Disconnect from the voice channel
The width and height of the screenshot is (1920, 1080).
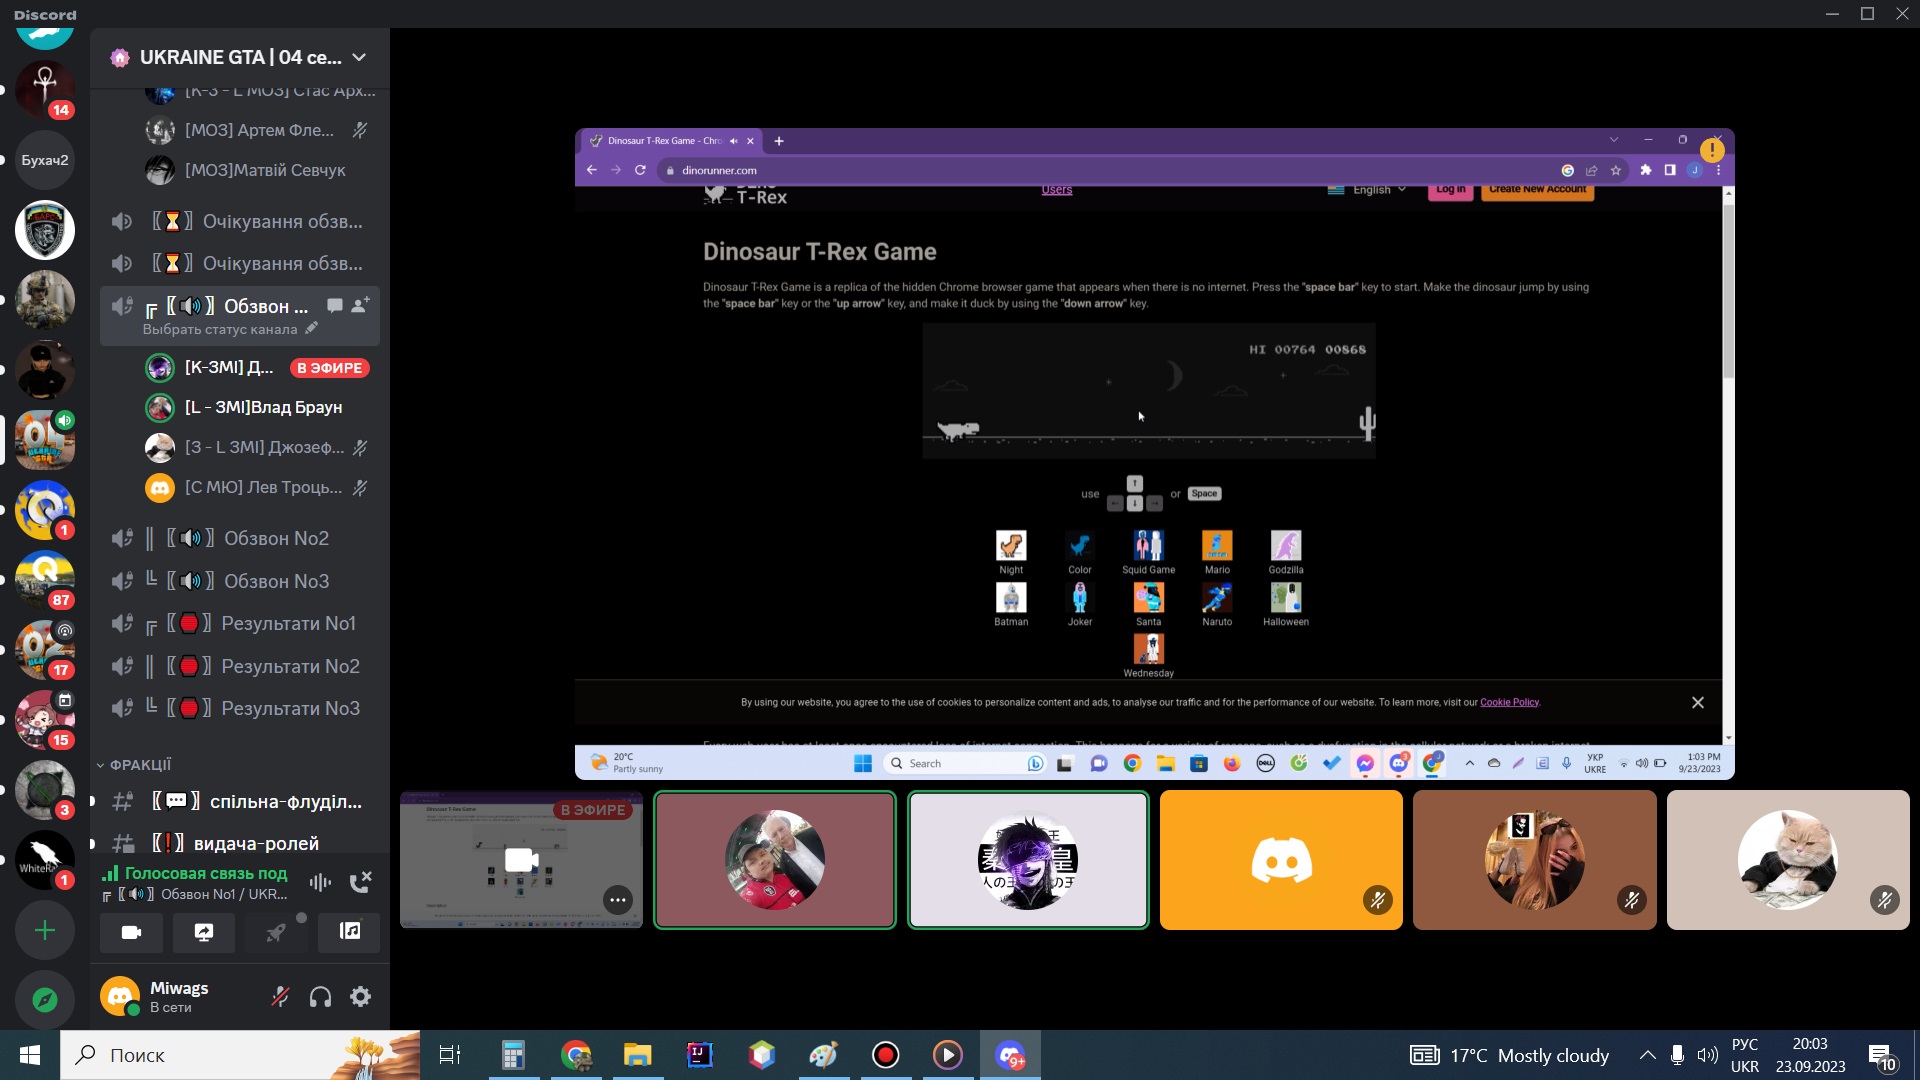click(x=360, y=881)
